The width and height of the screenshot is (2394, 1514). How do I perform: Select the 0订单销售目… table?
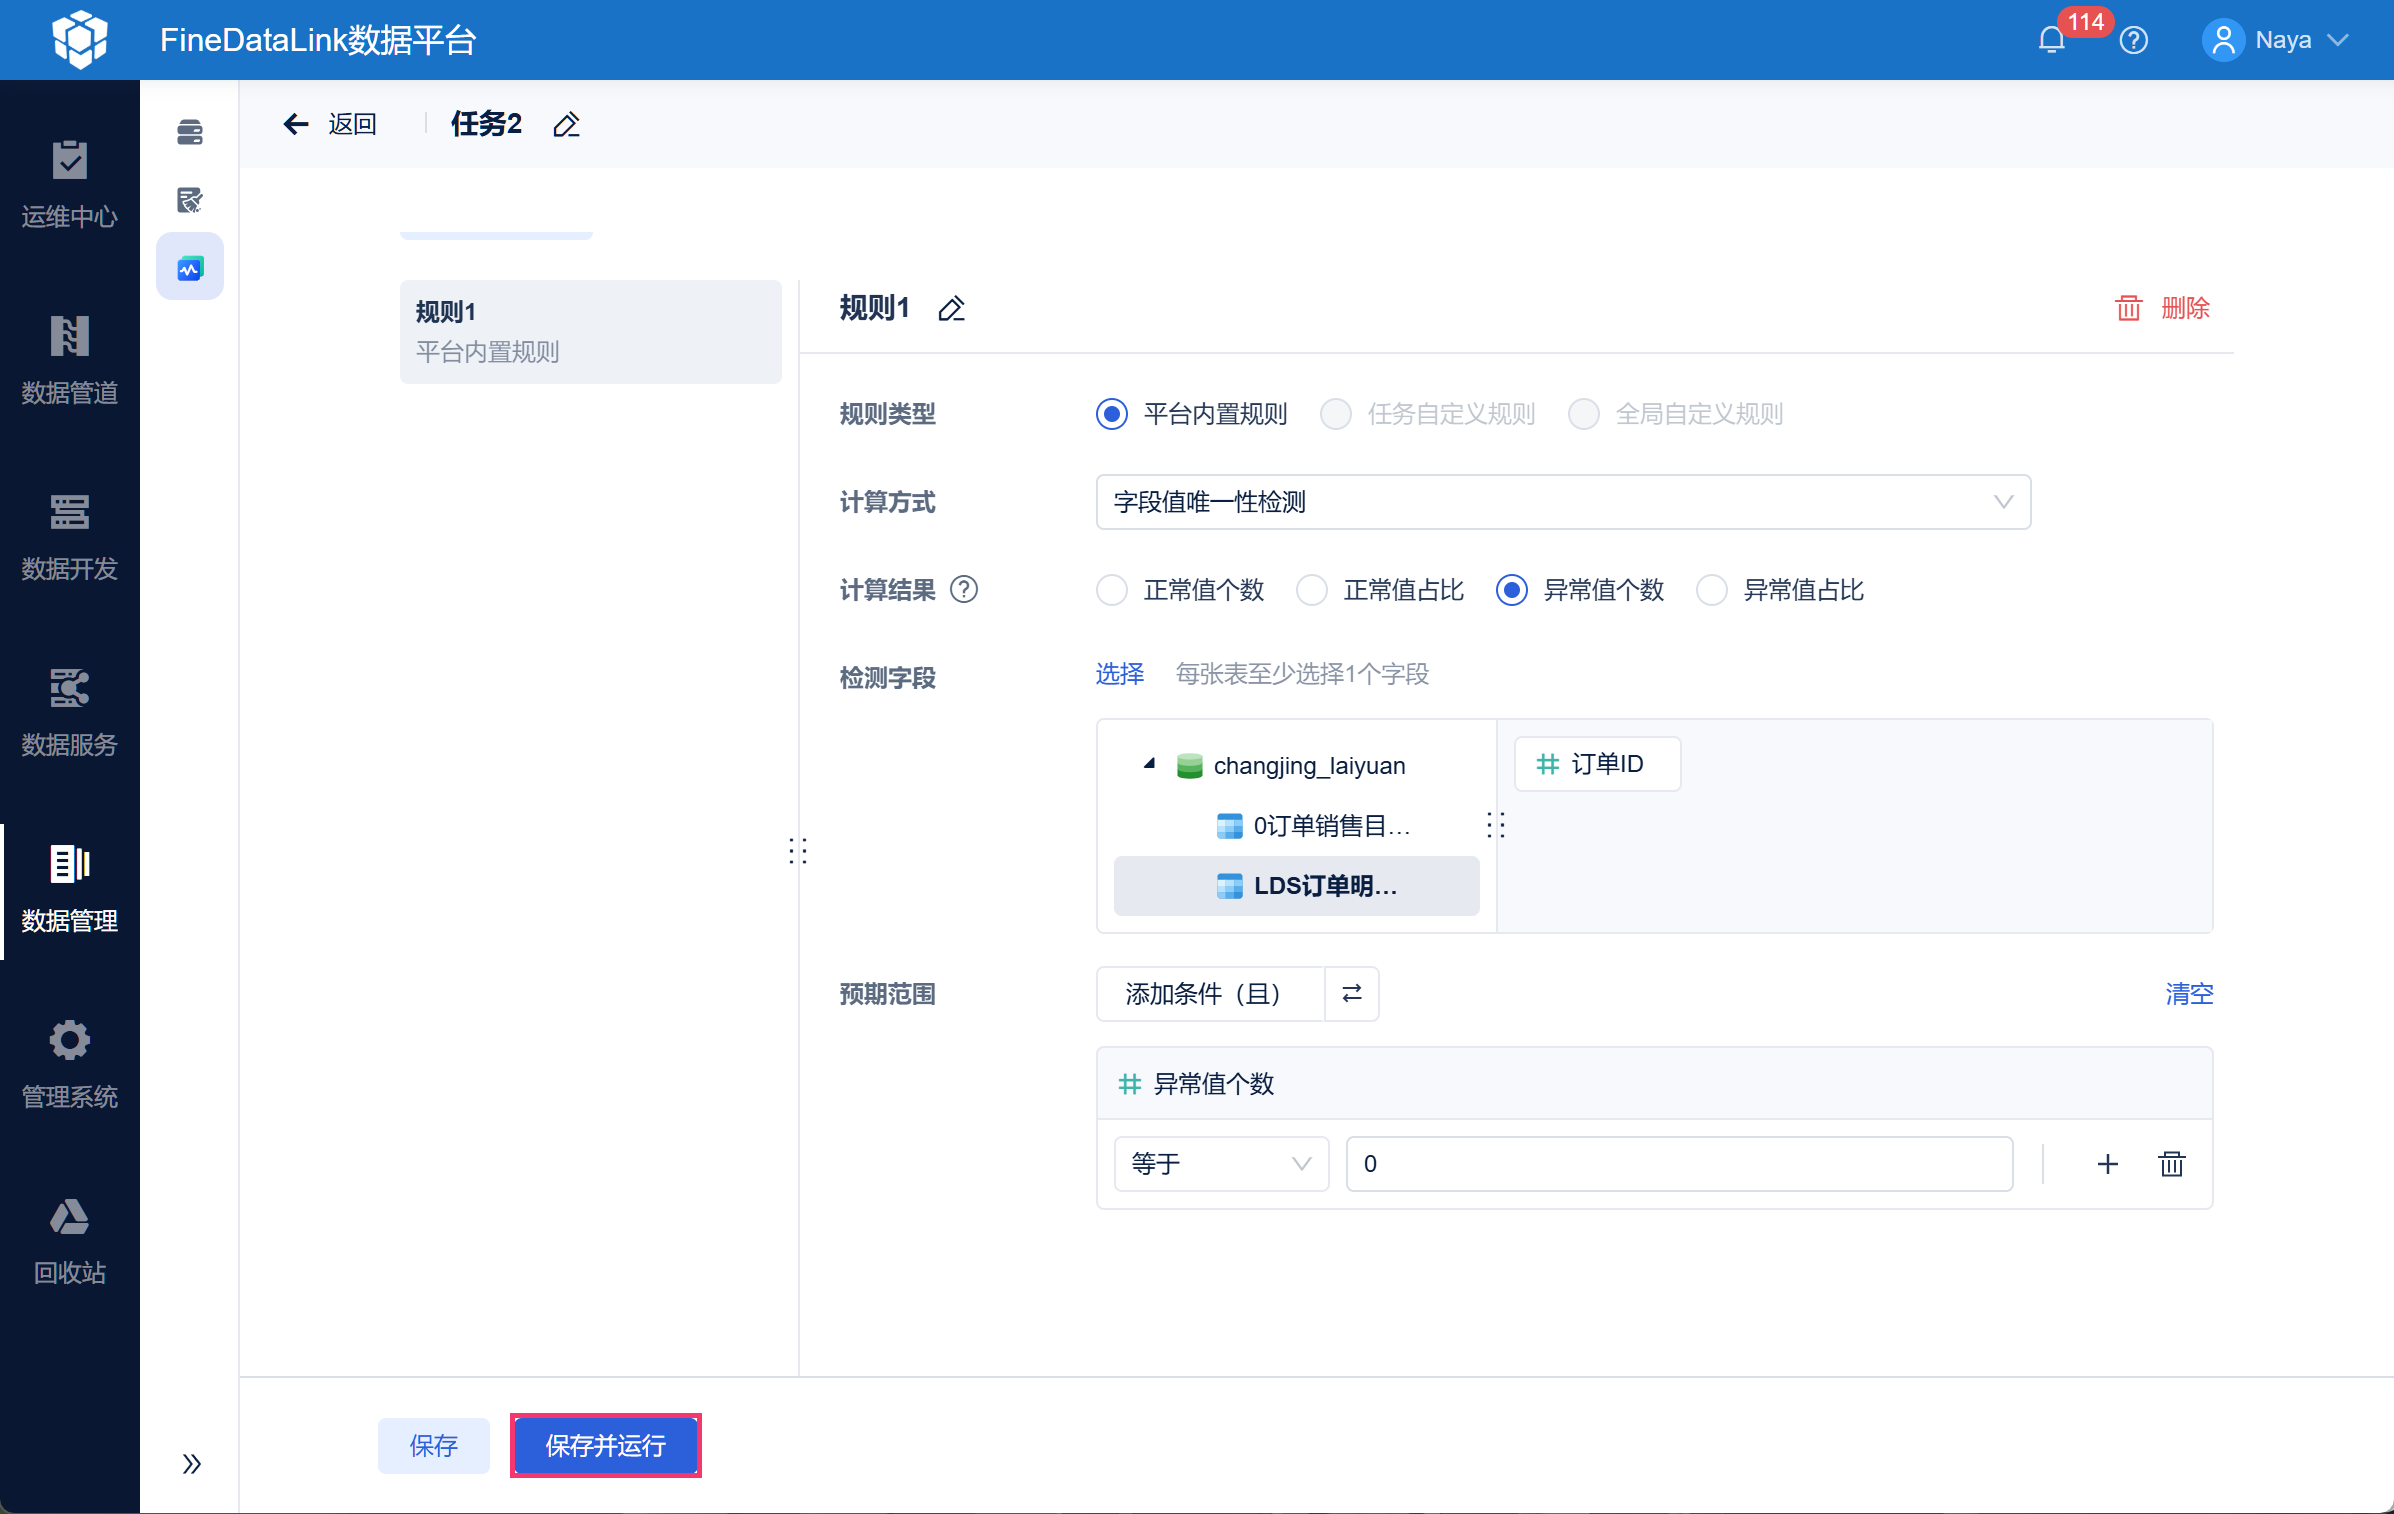point(1296,826)
